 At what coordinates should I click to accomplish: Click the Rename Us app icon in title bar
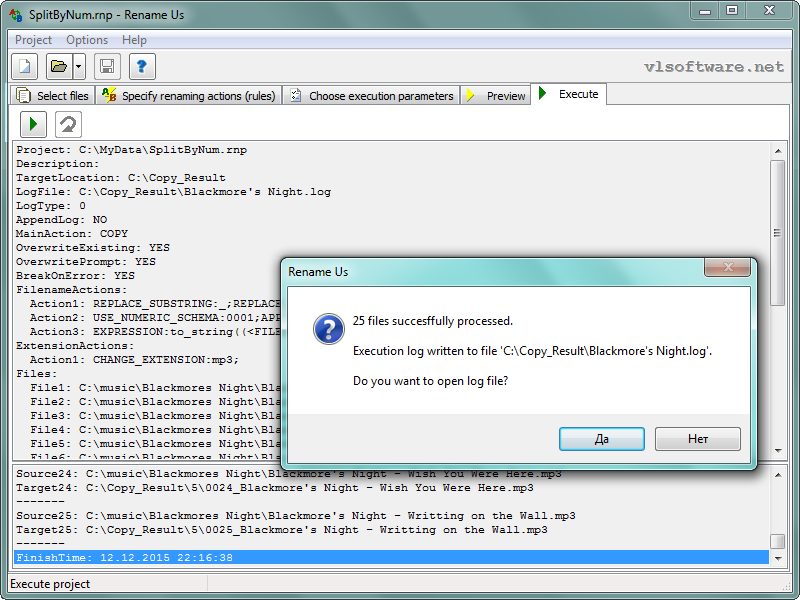click(16, 15)
